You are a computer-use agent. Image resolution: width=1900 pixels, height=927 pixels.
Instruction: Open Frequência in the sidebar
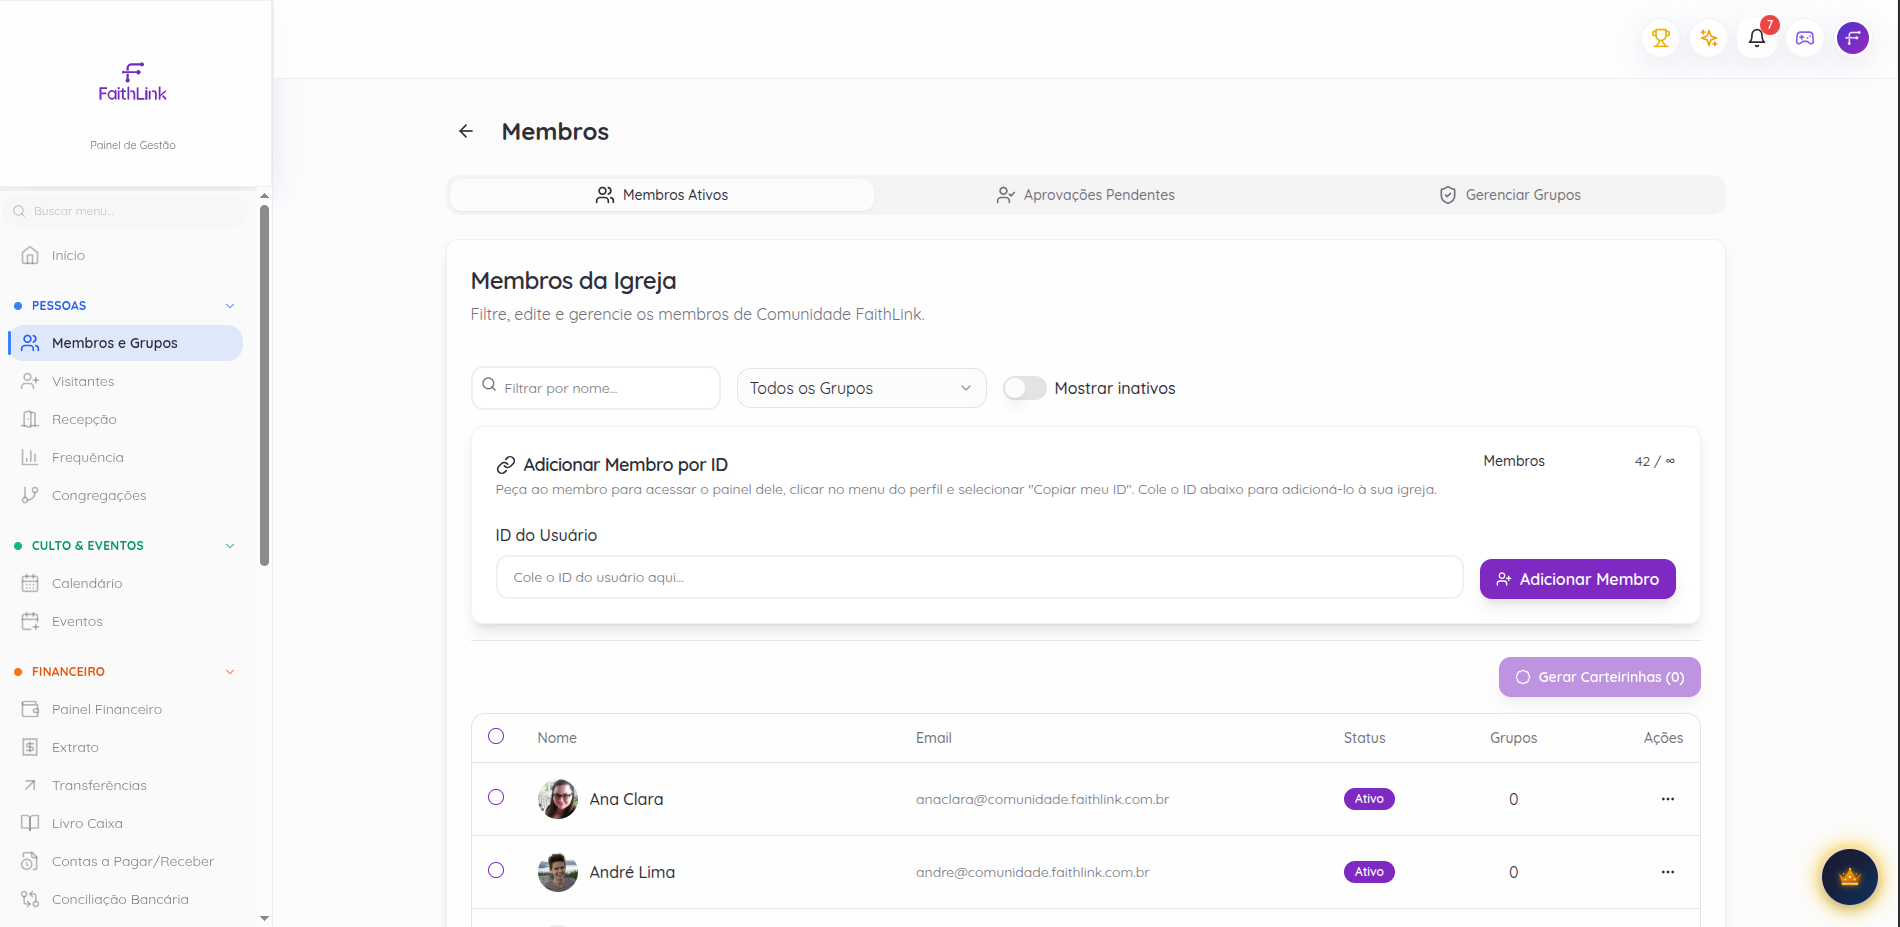[x=126, y=457]
